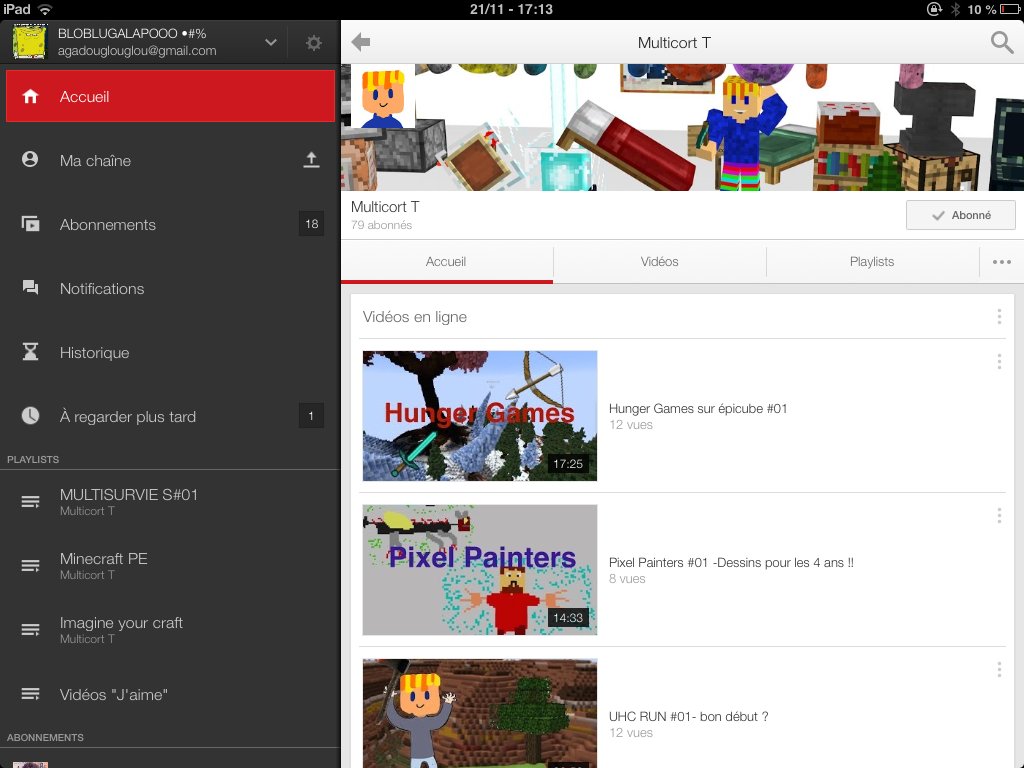Click the channel banner artwork
This screenshot has width=1024, height=768.
click(682, 127)
